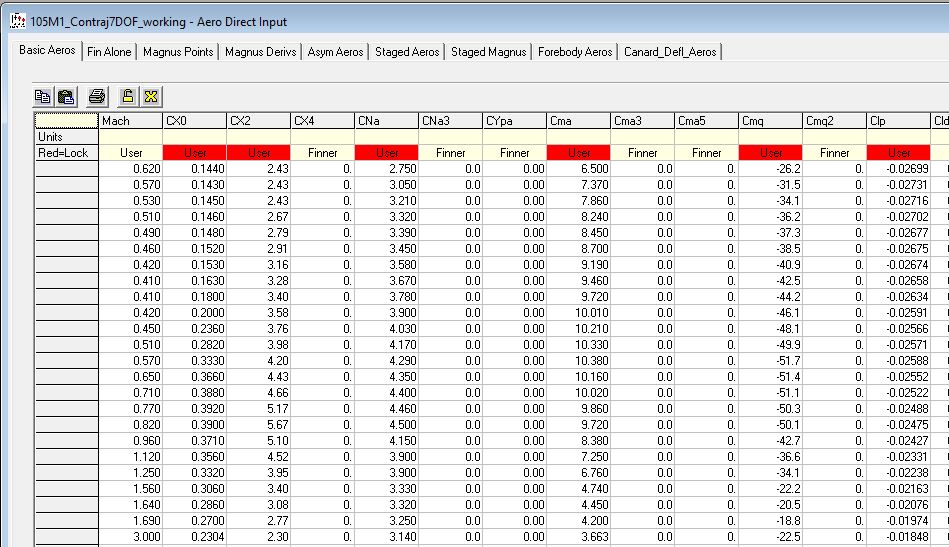Click the CX0 cell containing 0.1440

[x=195, y=169]
